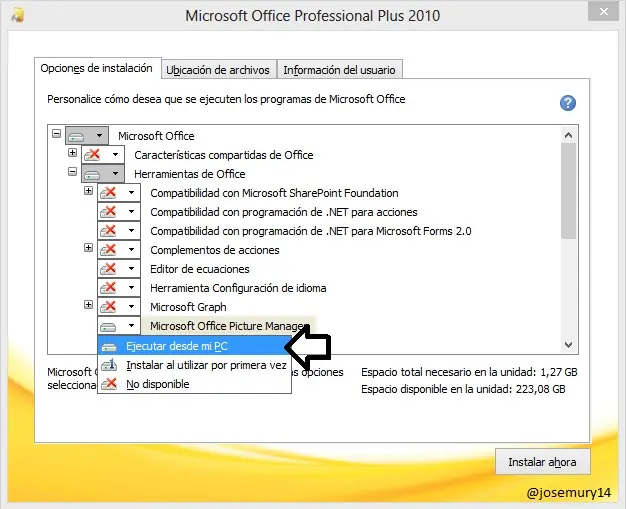Click the Instalar ahora button
Screen dimensions: 627x509
[542, 462]
